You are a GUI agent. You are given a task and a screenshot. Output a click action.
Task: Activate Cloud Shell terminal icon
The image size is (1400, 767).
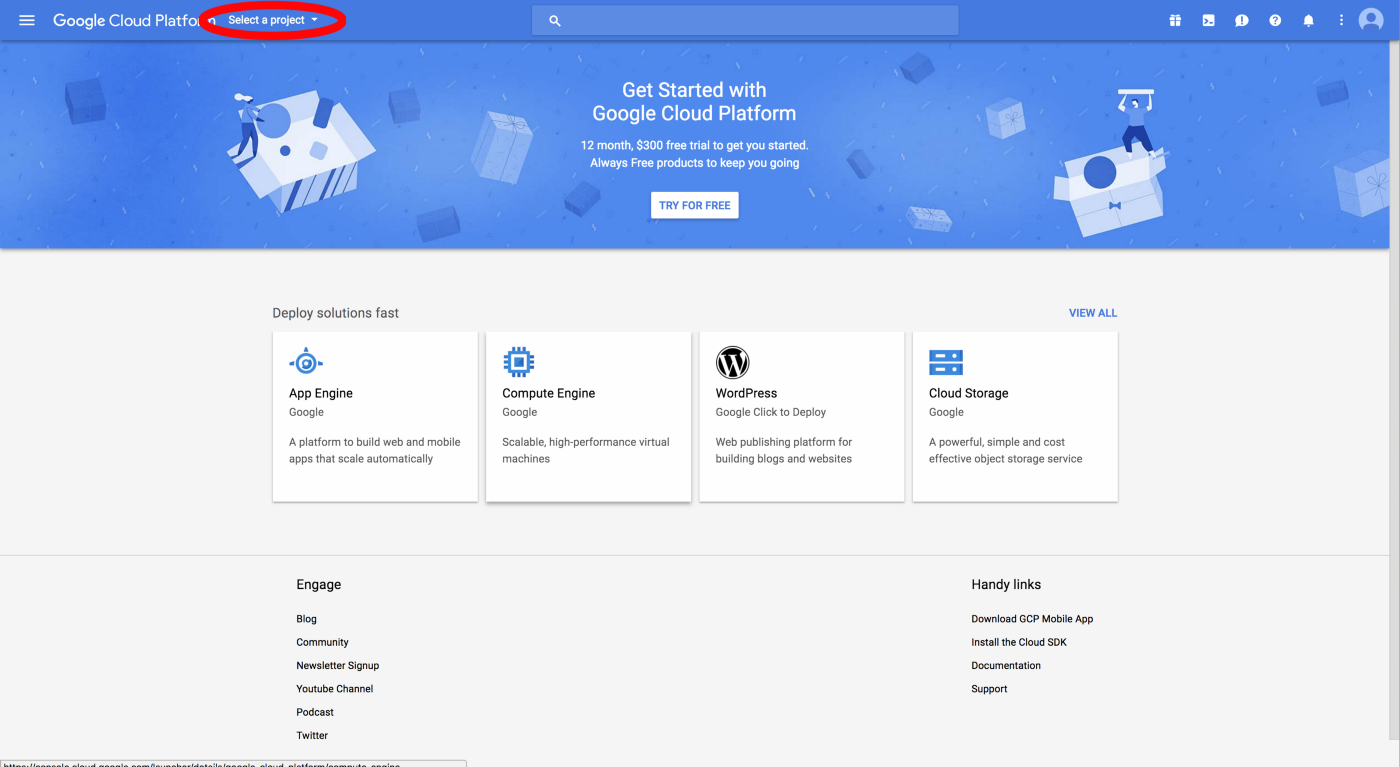[1208, 20]
